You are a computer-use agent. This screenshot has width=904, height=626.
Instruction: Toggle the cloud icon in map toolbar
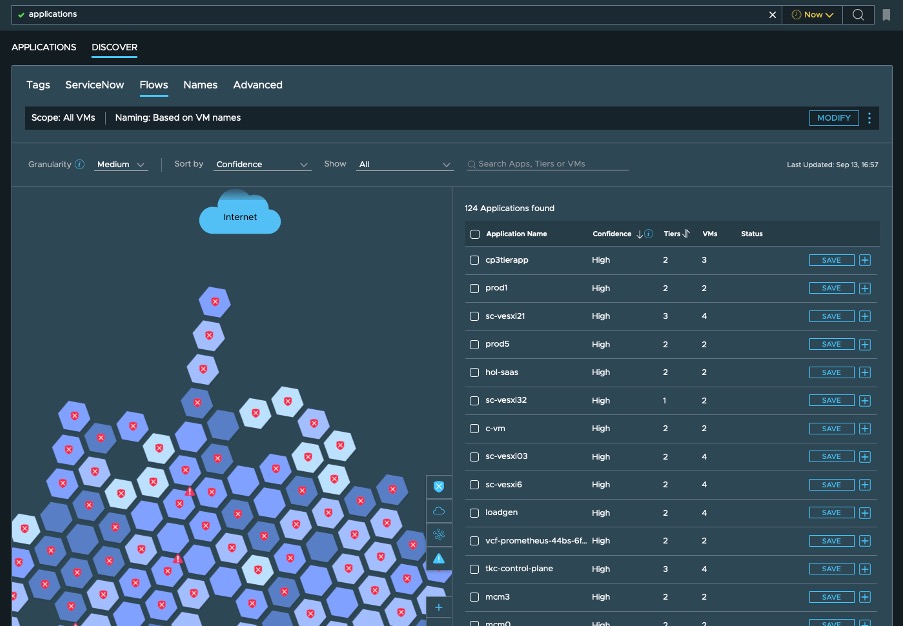coord(438,511)
